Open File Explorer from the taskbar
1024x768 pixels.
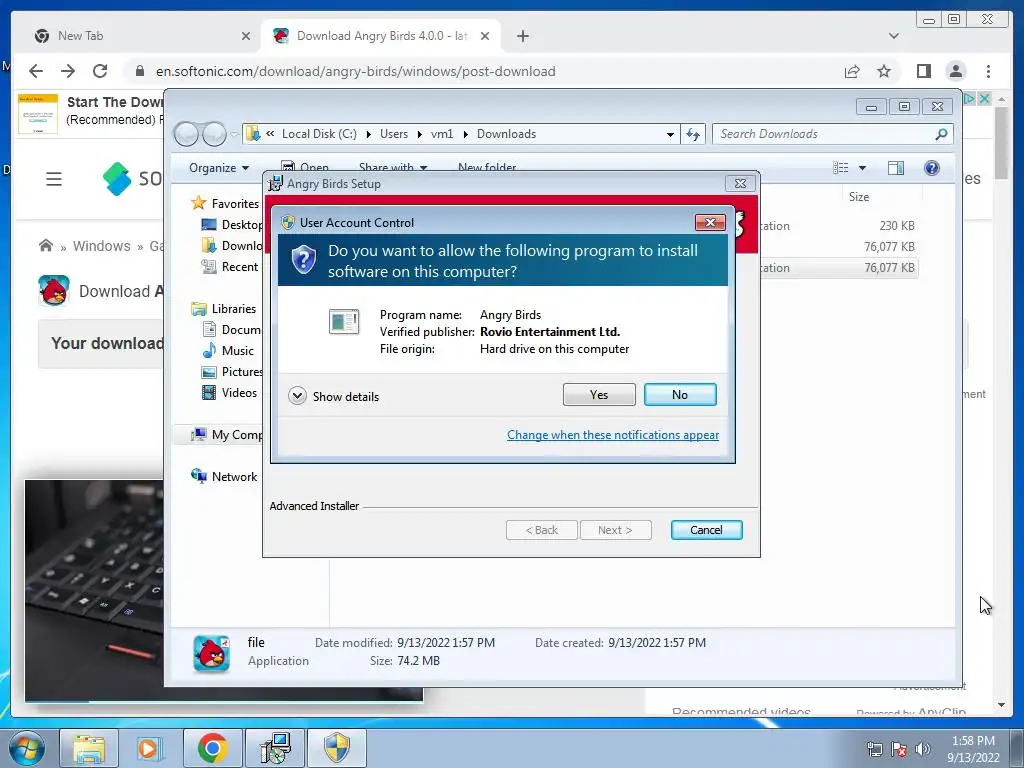coord(89,748)
